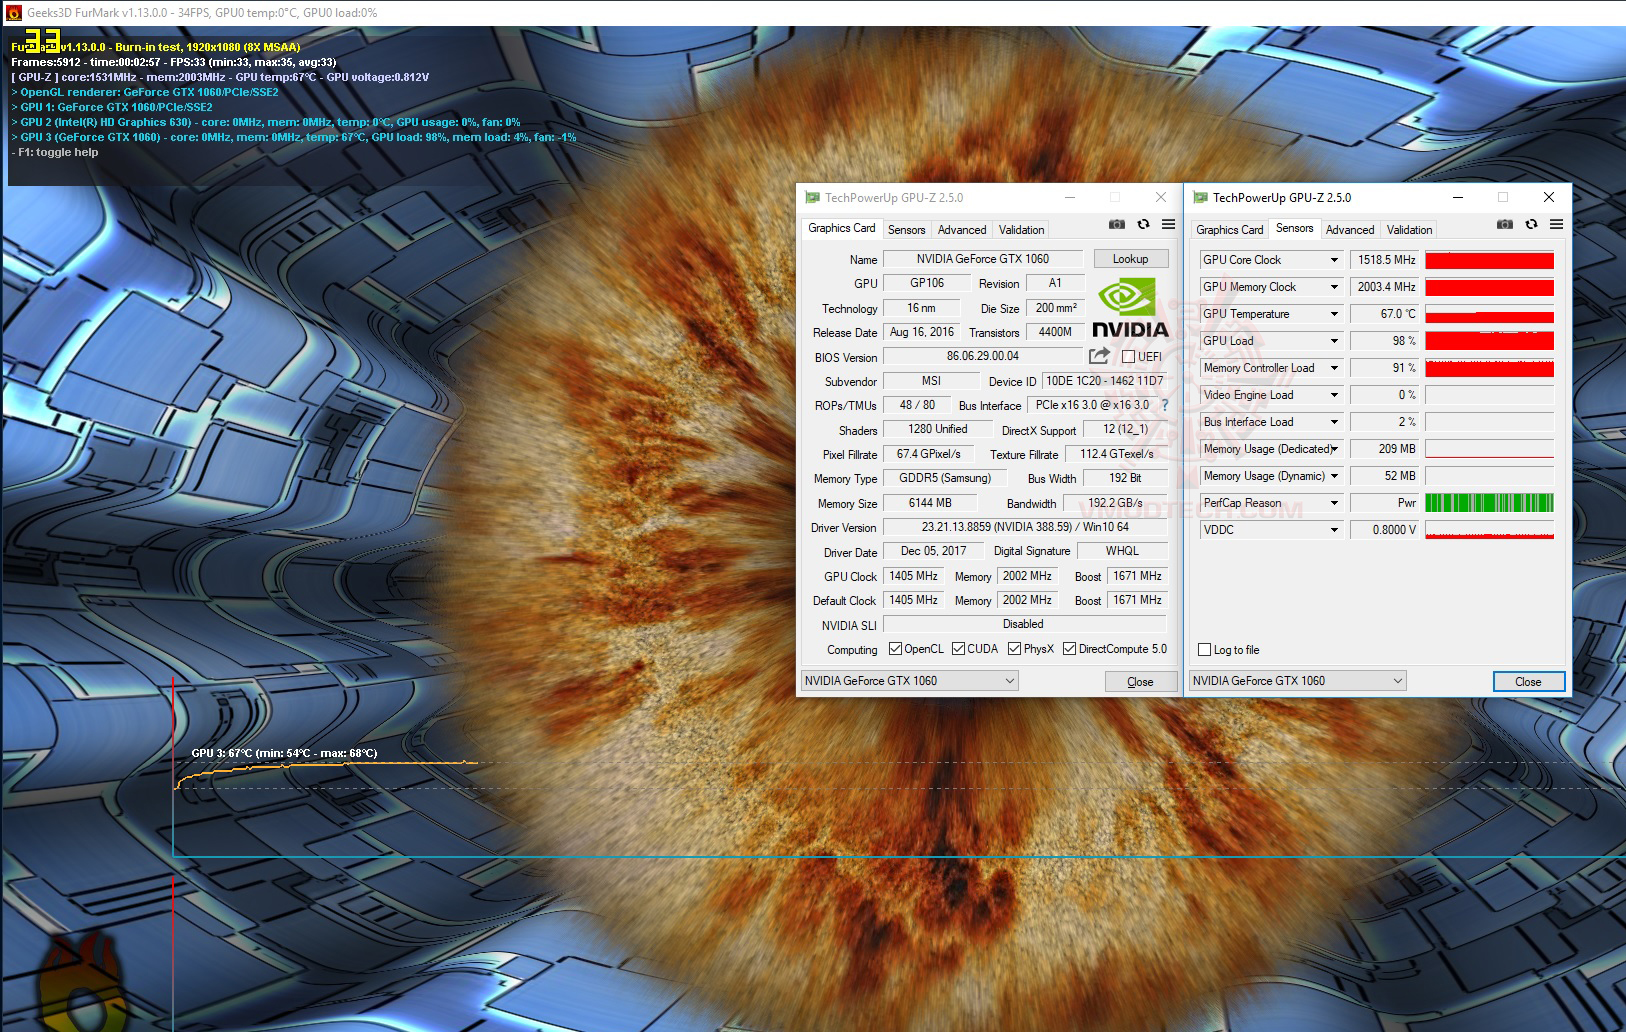Click the 'F1: toggle help' text in FurMark
The image size is (1626, 1032).
58,152
